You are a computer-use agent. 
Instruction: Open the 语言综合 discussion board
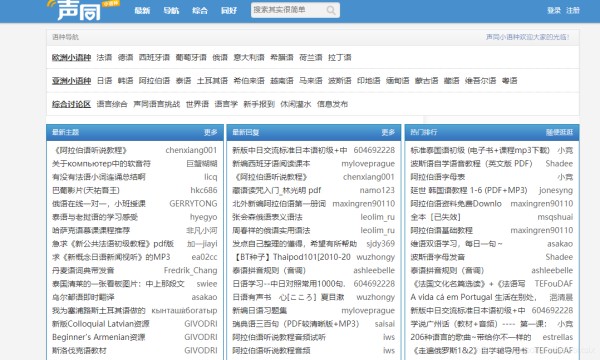point(112,104)
